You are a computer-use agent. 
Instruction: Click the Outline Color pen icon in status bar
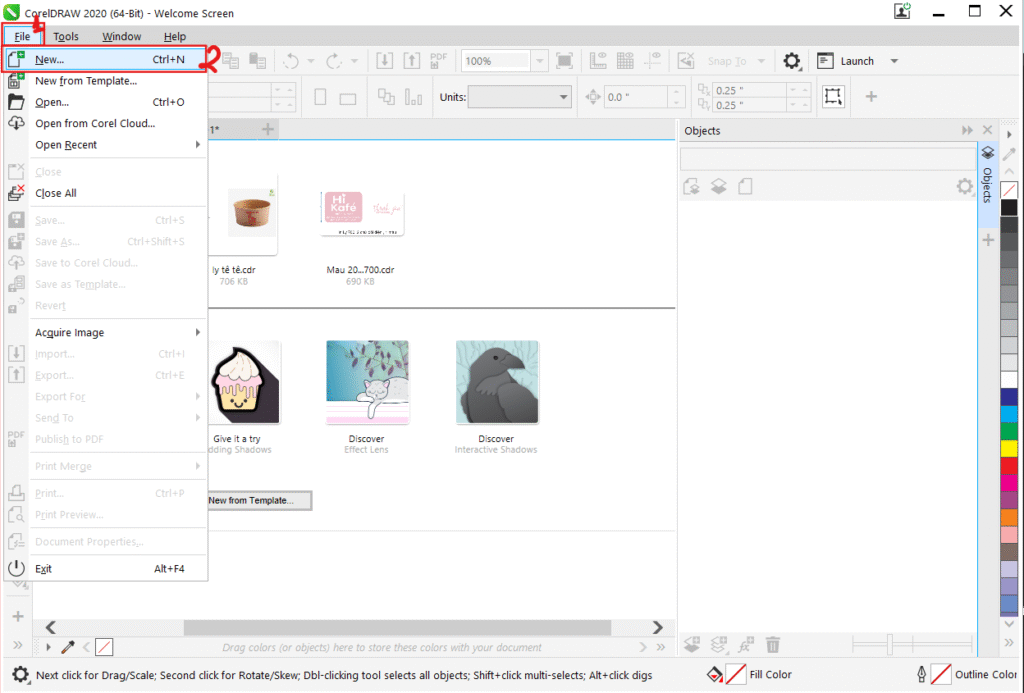click(921, 674)
